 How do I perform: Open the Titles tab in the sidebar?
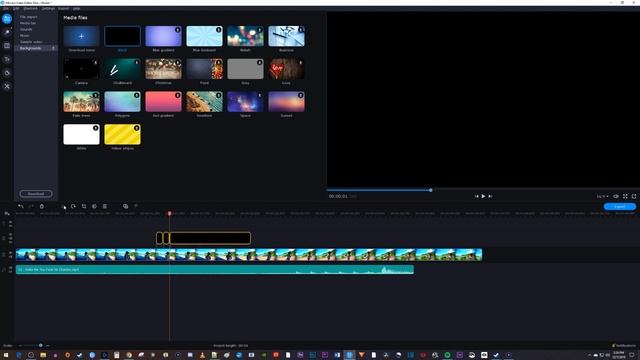7,60
